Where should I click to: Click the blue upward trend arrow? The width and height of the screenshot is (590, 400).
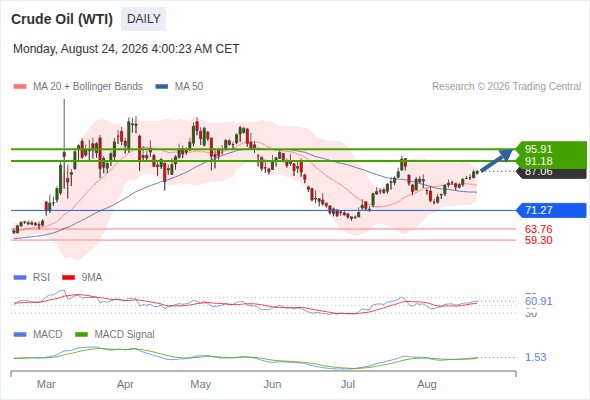pyautogui.click(x=497, y=160)
